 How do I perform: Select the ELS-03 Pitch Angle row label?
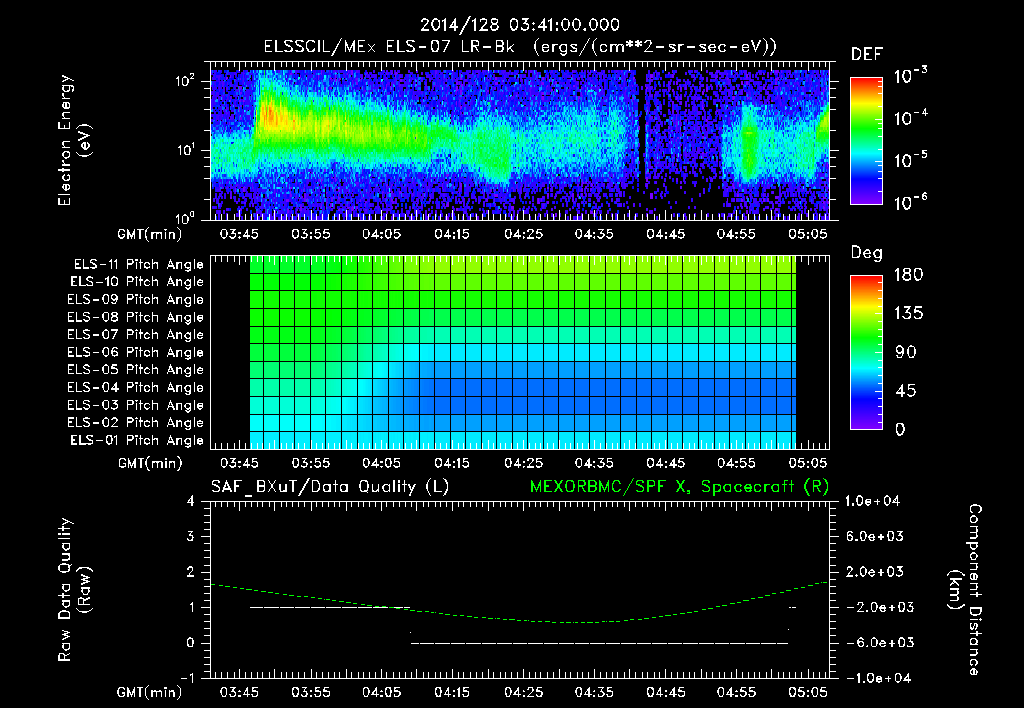[x=135, y=405]
